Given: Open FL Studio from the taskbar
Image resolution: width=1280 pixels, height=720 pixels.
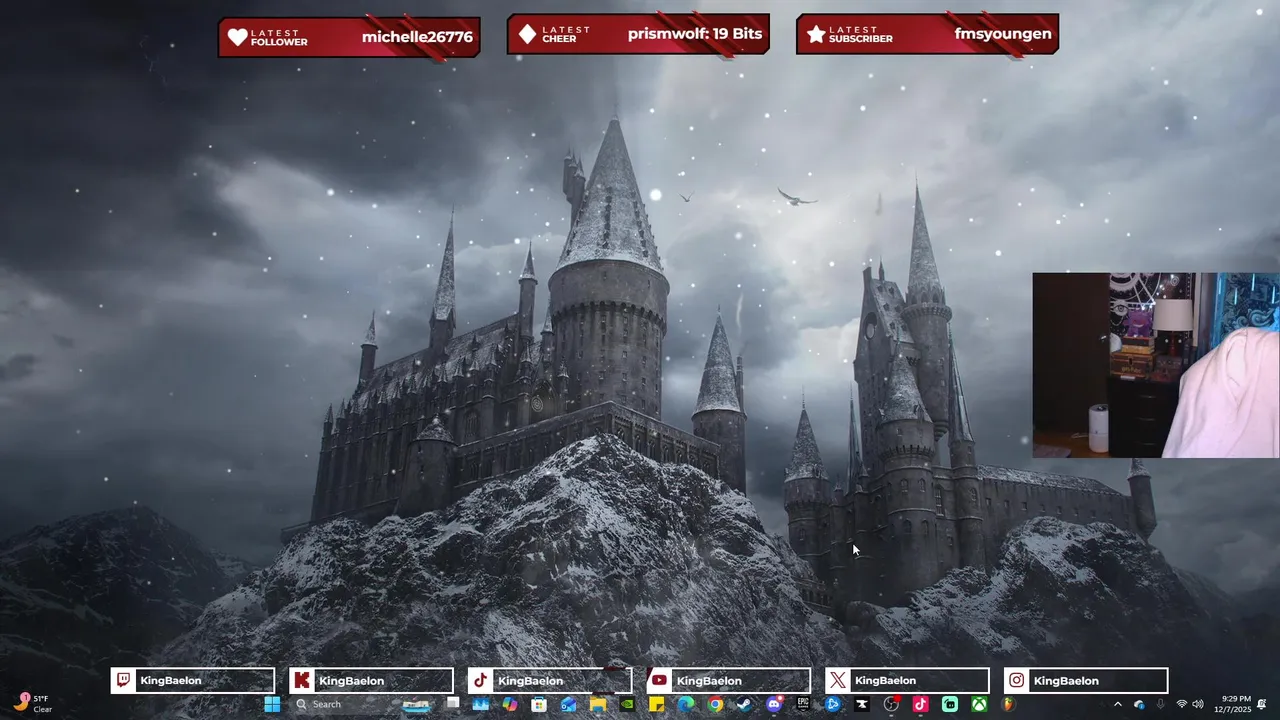Looking at the screenshot, I should tap(1008, 704).
